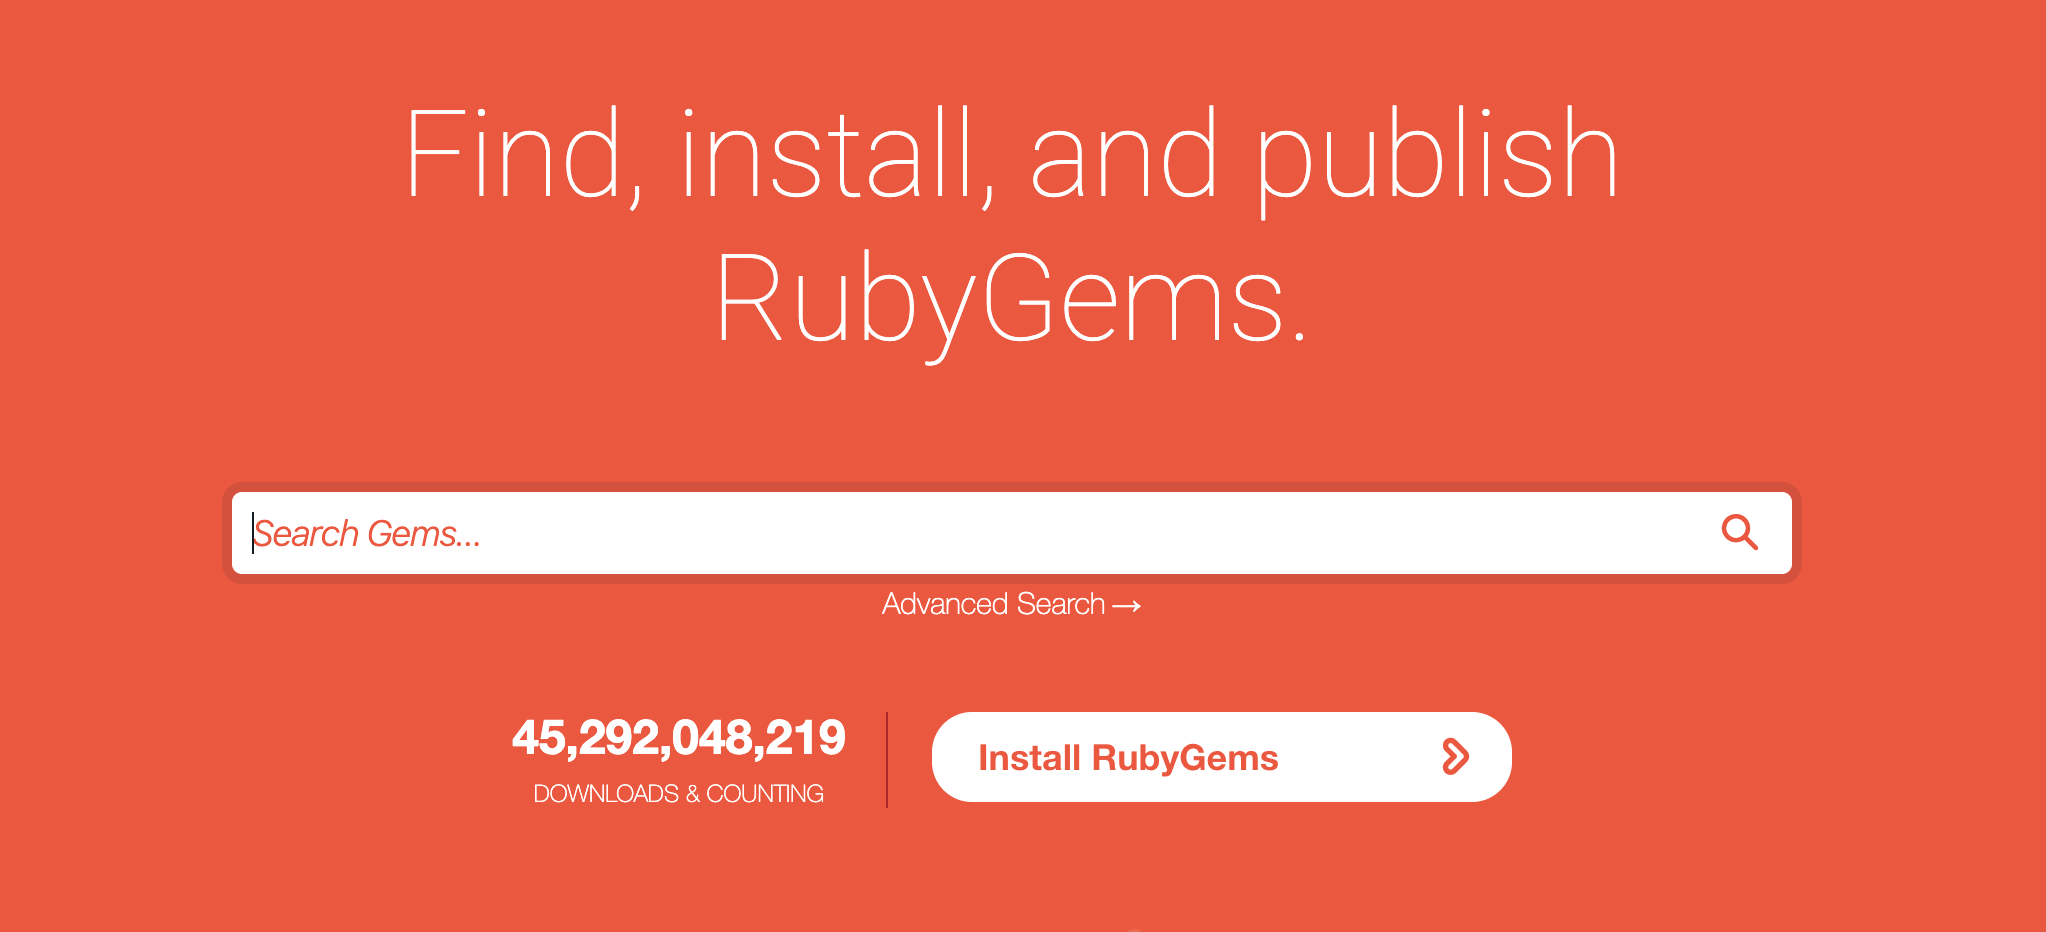Click the arrow beside Advanced Search
2046x932 pixels.
pos(1126,606)
